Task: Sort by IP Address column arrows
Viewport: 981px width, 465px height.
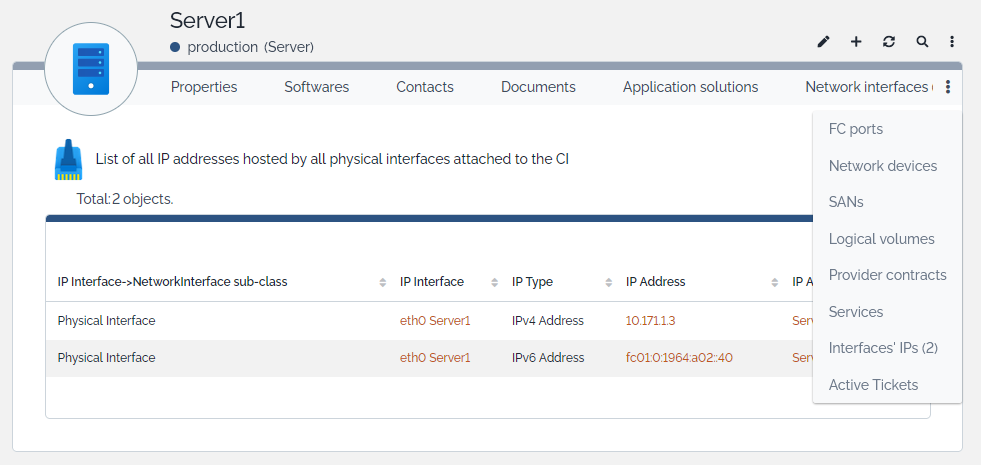Action: point(775,282)
